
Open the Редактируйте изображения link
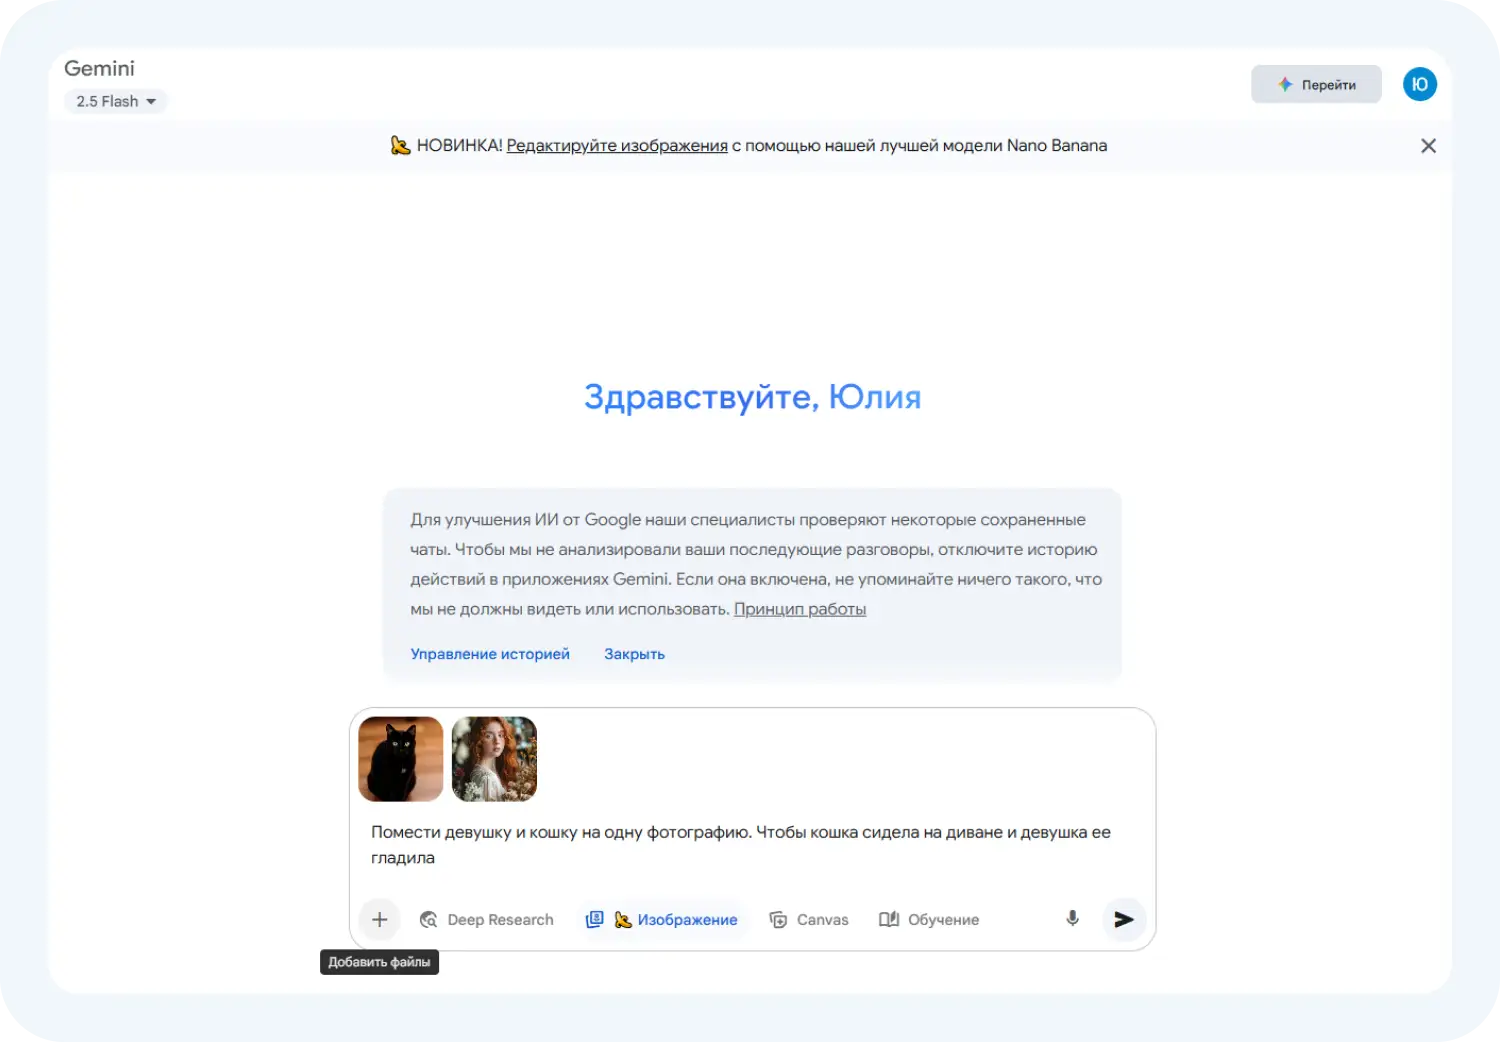click(x=617, y=145)
